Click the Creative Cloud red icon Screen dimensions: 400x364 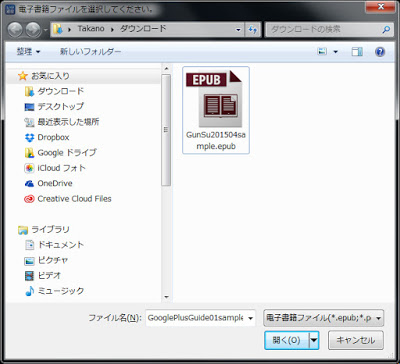pyautogui.click(x=29, y=199)
